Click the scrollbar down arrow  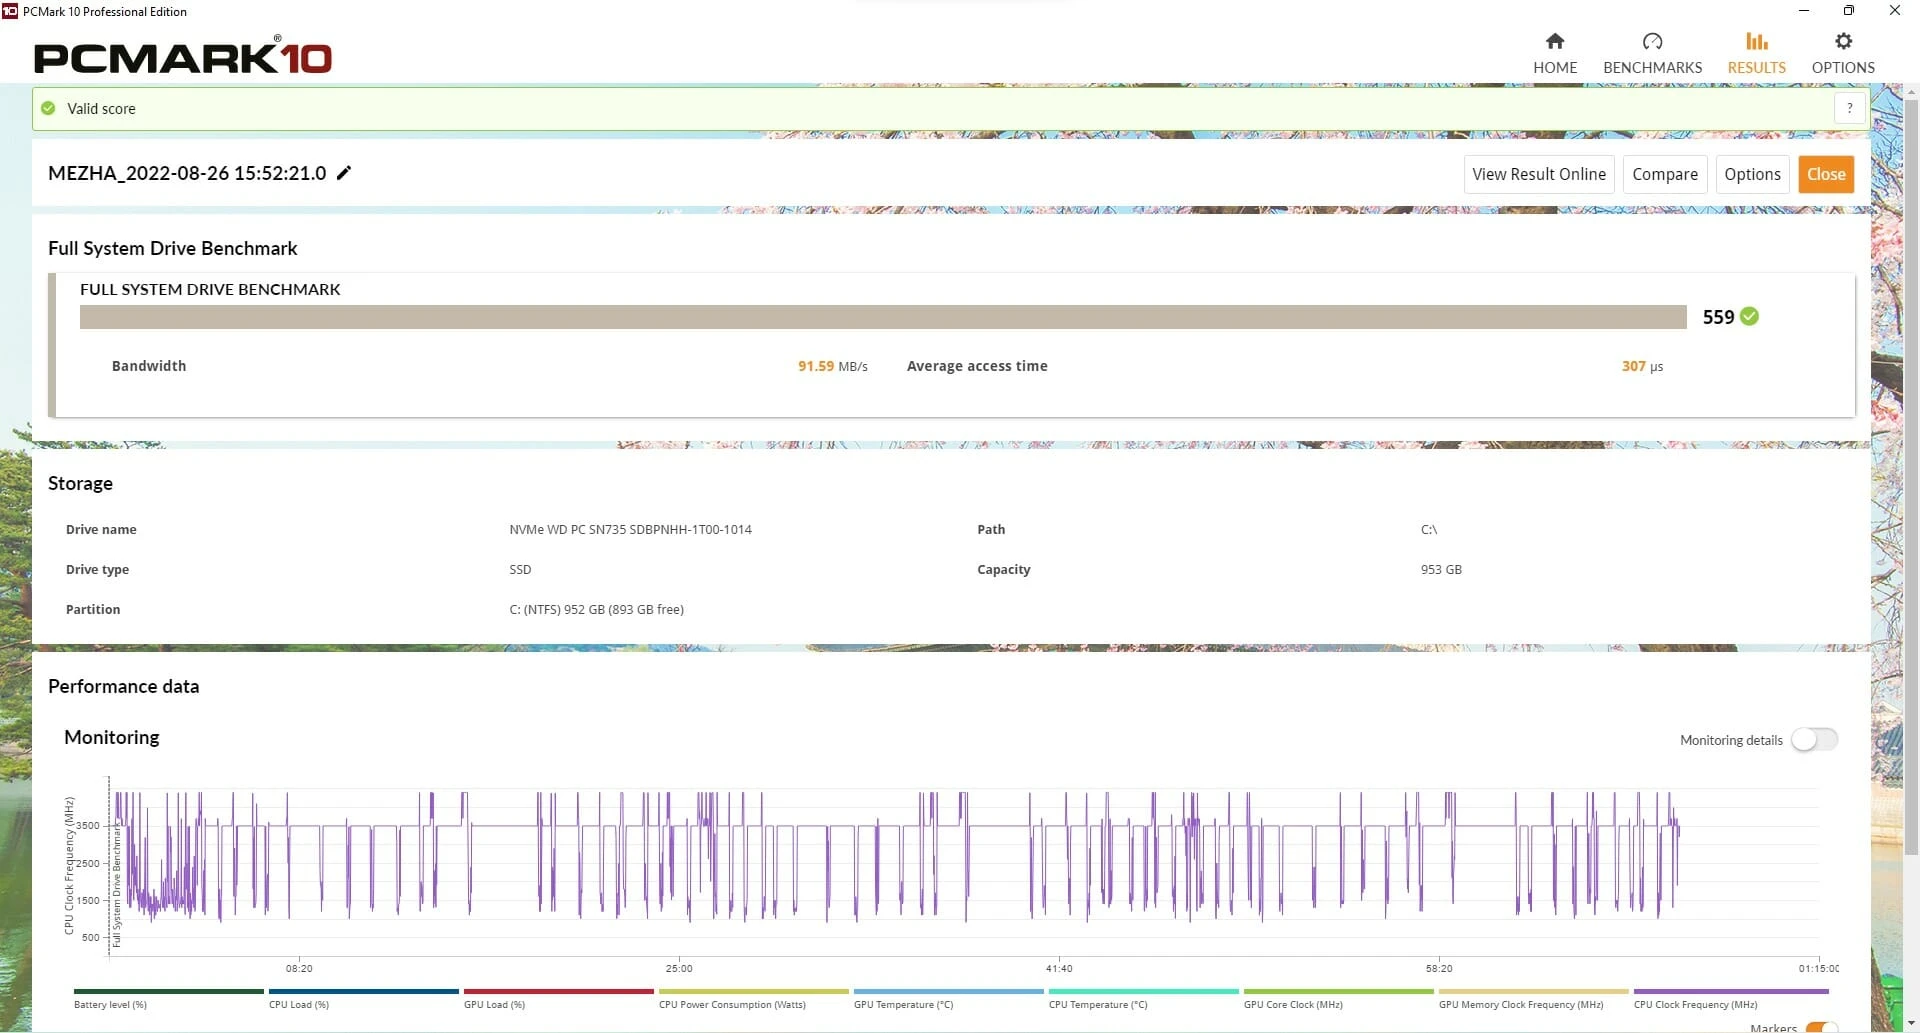pyautogui.click(x=1911, y=1024)
